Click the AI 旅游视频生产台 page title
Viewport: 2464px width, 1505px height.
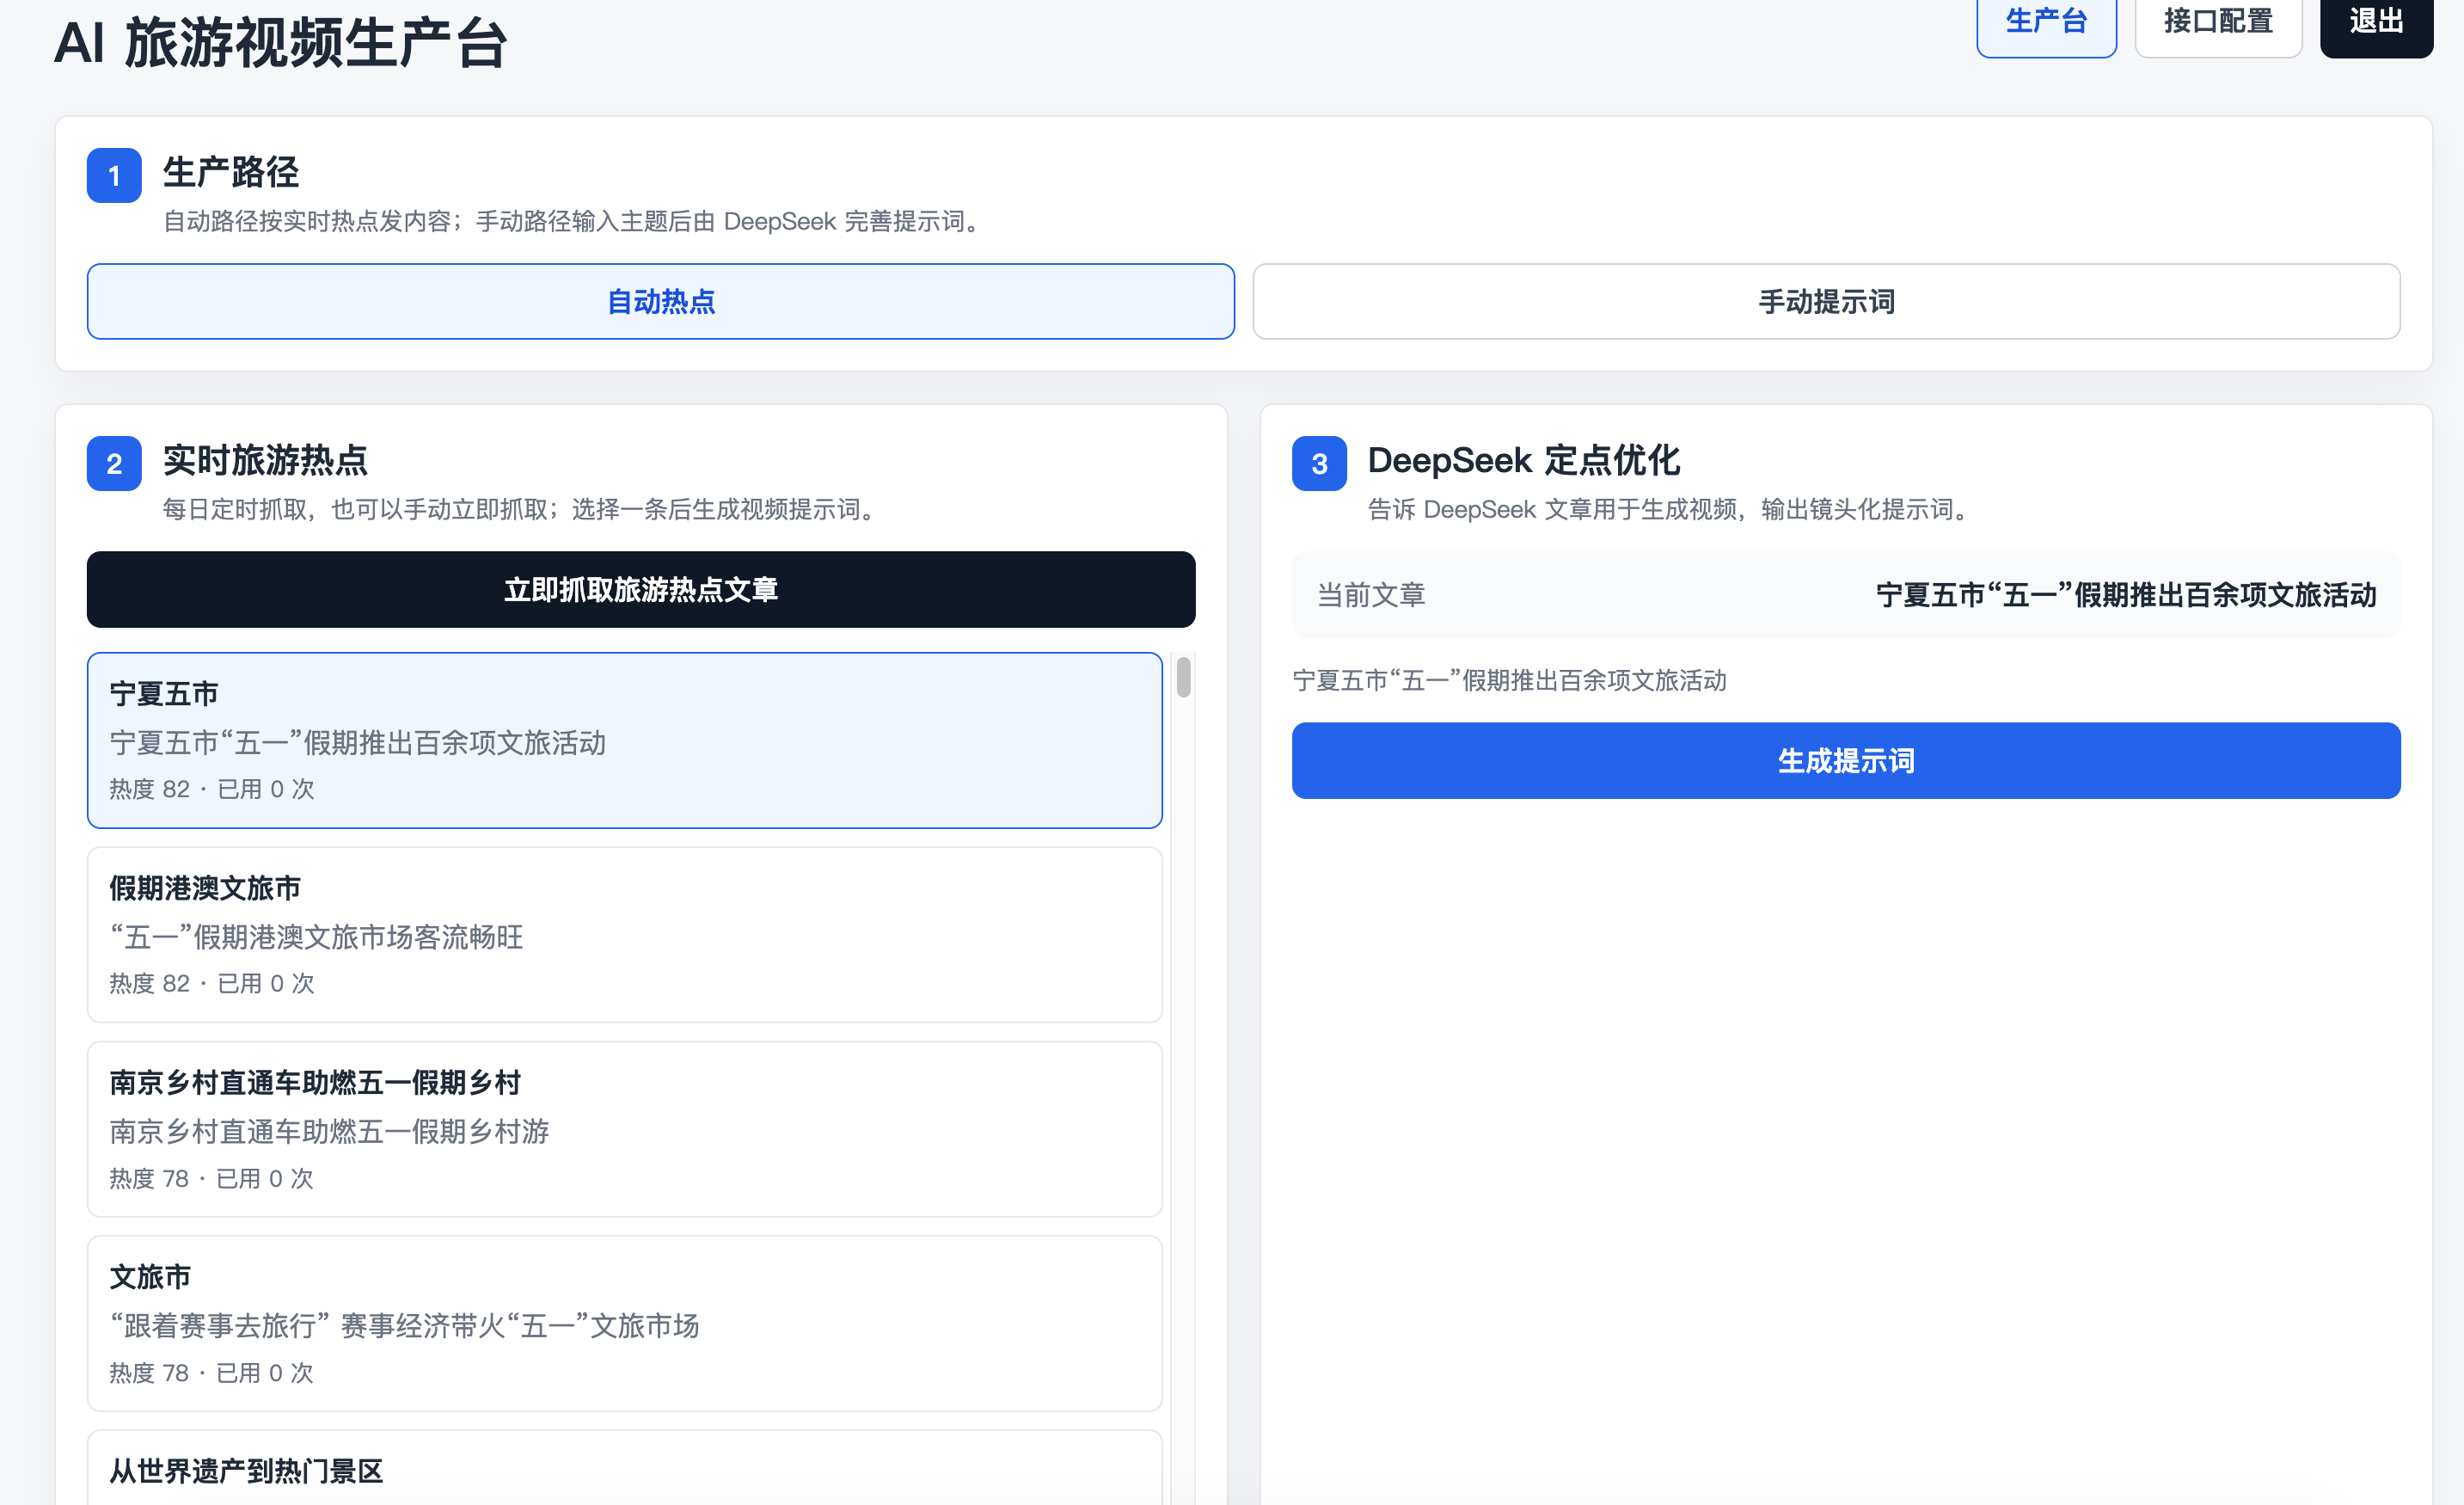pos(280,44)
